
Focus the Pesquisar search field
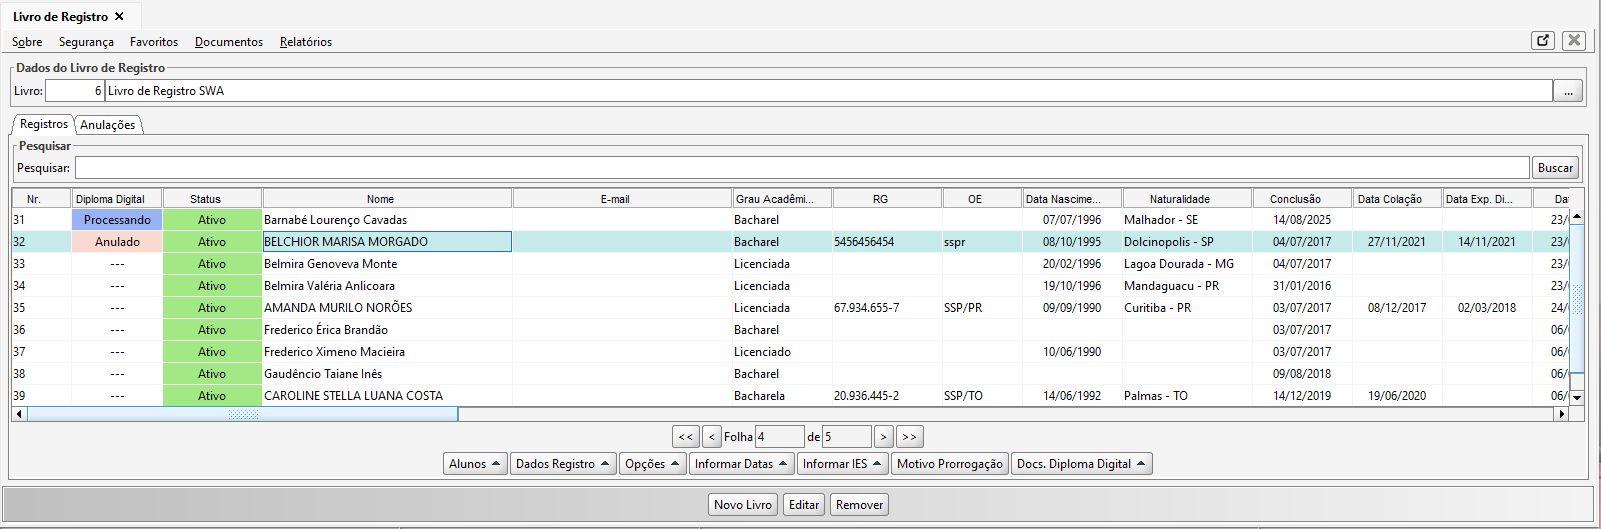[x=802, y=168]
